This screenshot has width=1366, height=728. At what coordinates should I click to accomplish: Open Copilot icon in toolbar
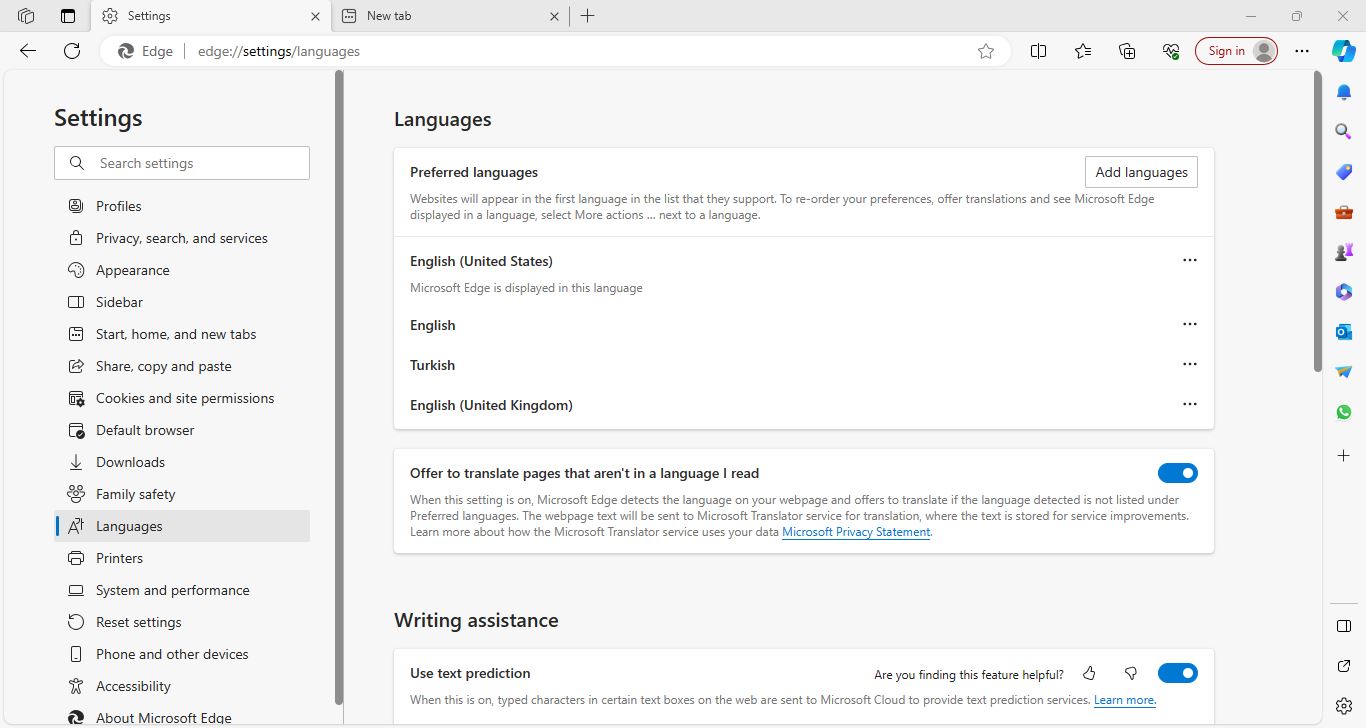click(1344, 51)
